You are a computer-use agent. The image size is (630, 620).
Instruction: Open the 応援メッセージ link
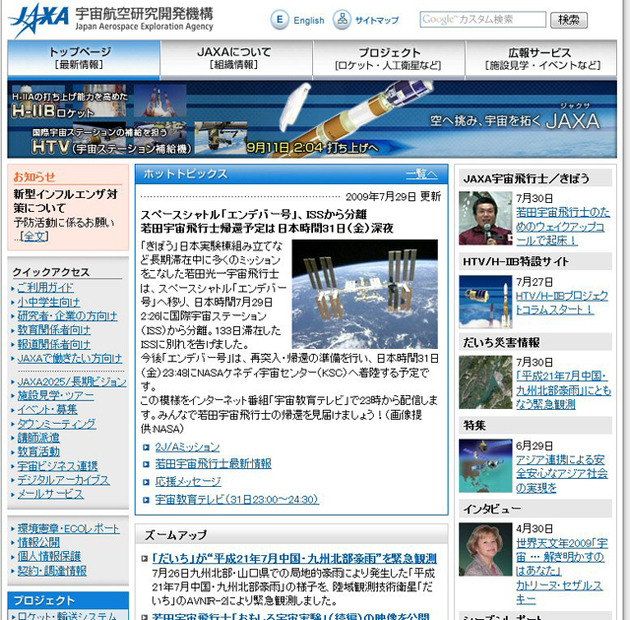[188, 481]
